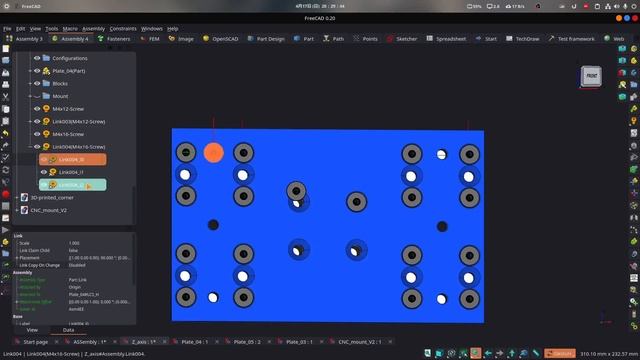This screenshot has height=360, width=640.
Task: Open the Constraints menu
Action: [123, 29]
